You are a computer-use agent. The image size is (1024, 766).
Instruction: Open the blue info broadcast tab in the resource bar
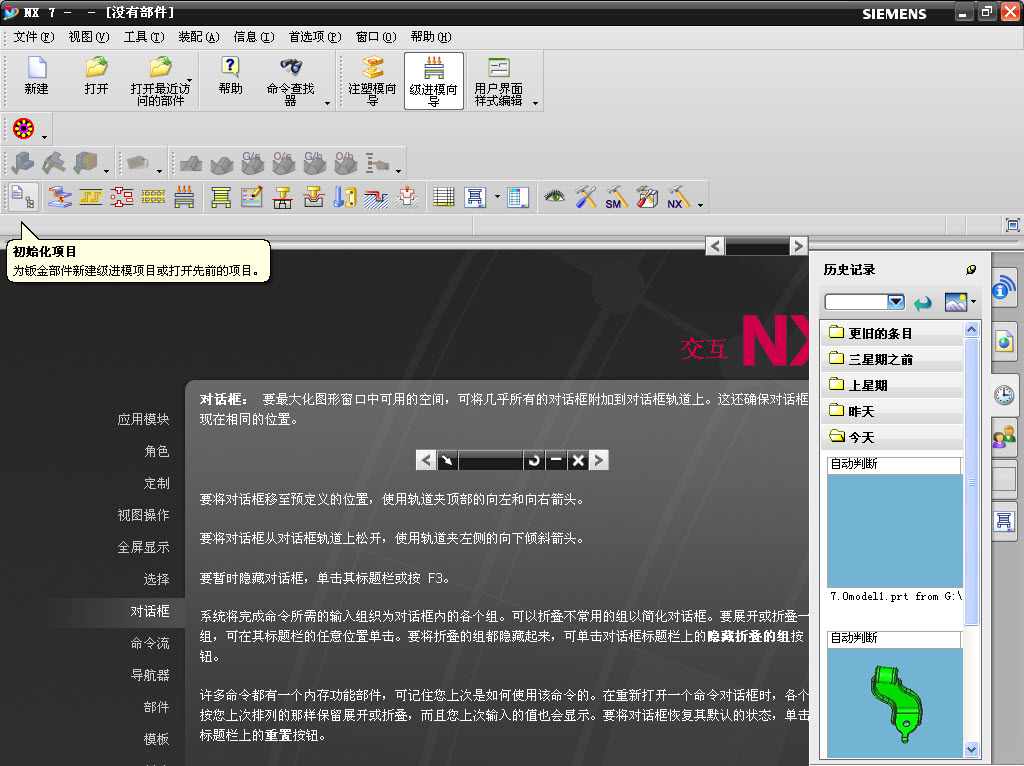1004,287
